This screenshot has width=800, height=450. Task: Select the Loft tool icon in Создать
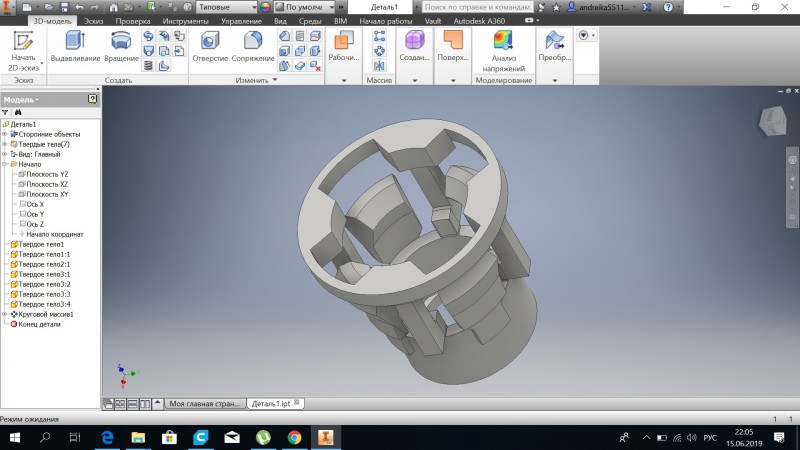point(148,51)
